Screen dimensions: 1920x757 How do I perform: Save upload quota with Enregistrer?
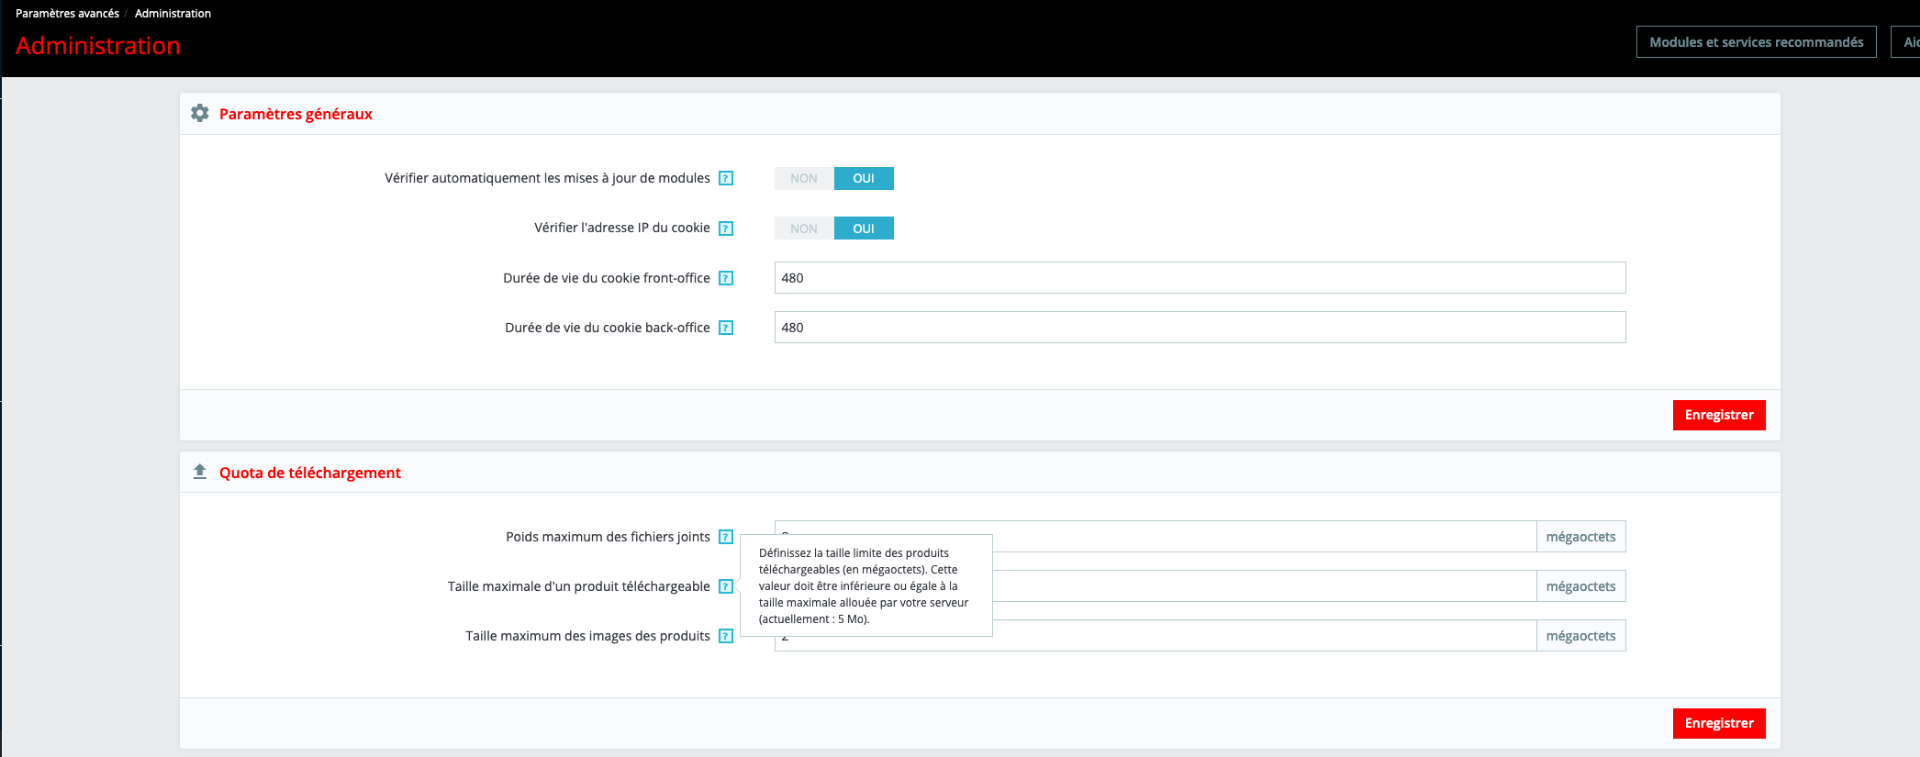[x=1719, y=723]
